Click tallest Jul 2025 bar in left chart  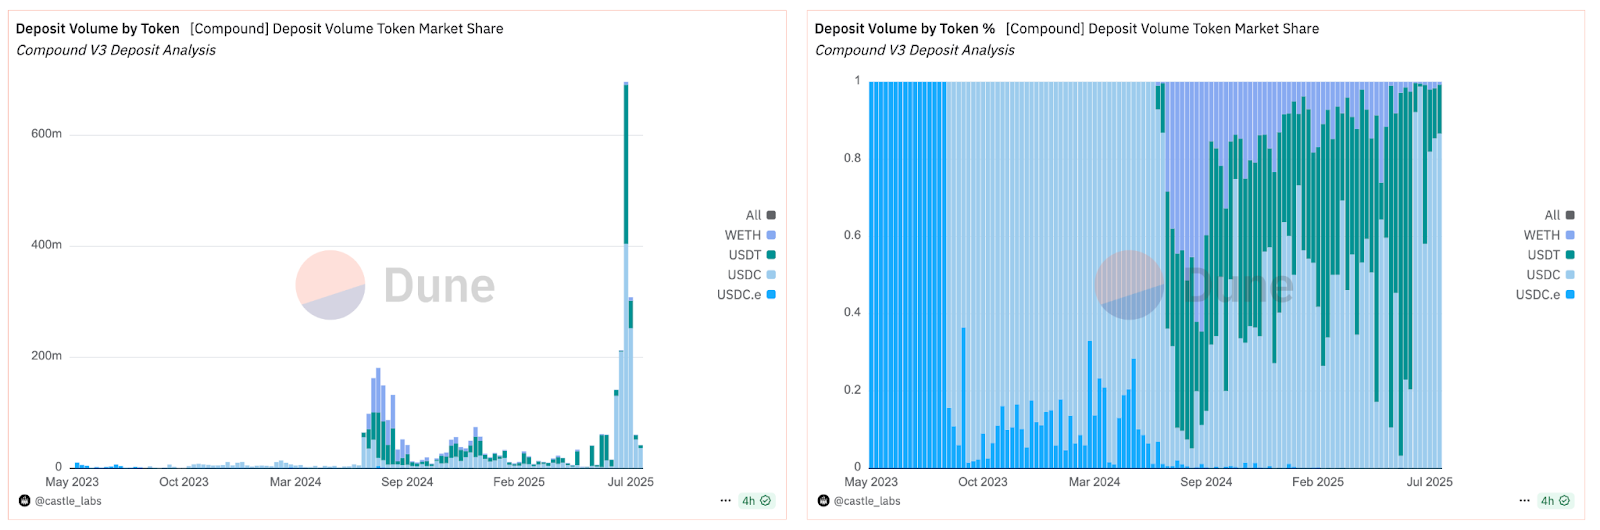pyautogui.click(x=626, y=275)
